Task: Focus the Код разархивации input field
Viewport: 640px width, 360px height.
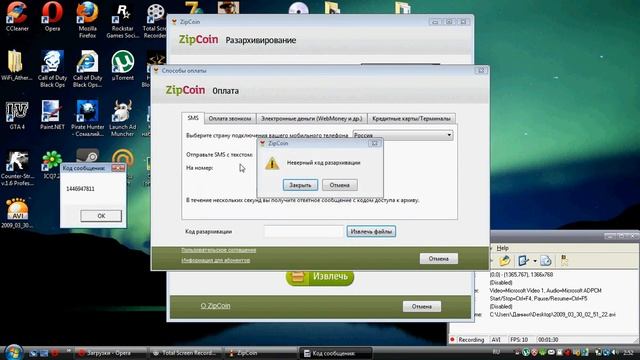Action: tap(304, 231)
